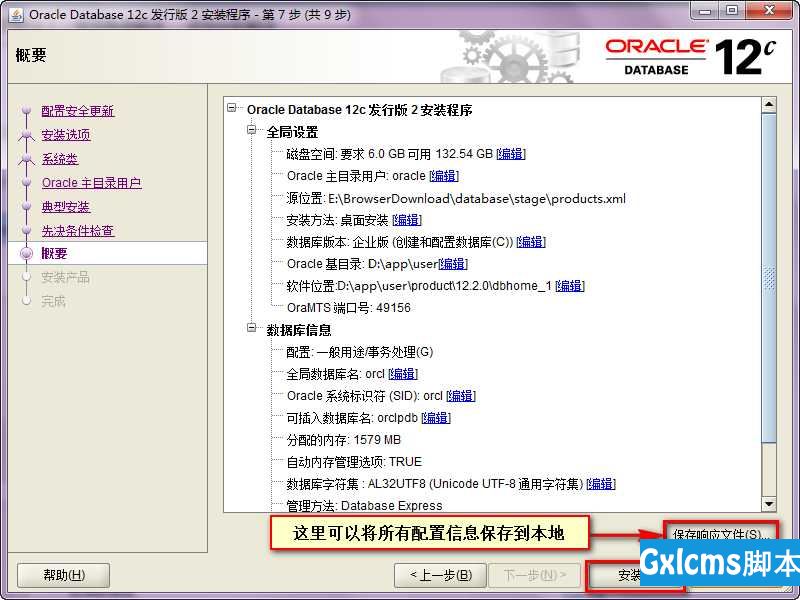Edit the 安装方法 桌面安装 setting

407,220
